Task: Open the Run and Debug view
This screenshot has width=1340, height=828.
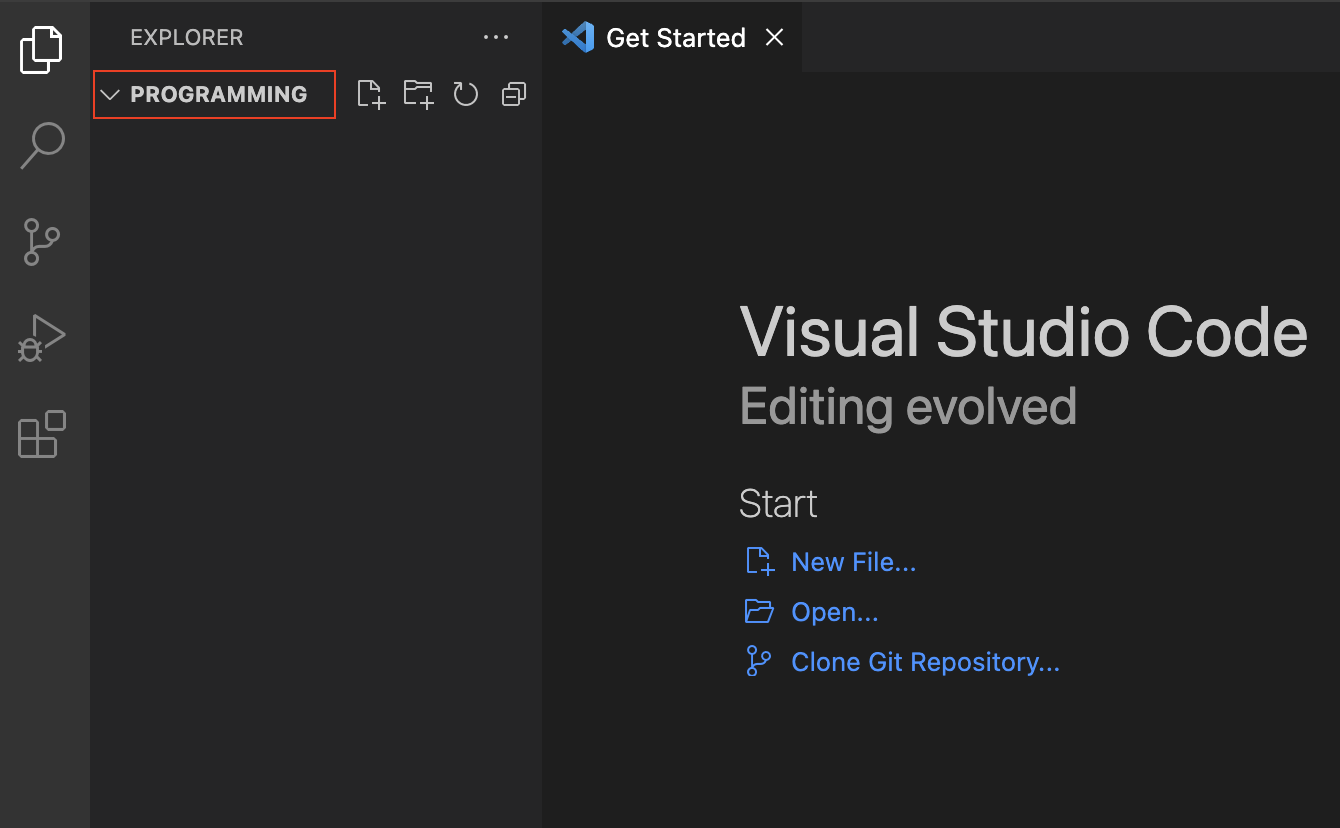Action: [x=41, y=338]
